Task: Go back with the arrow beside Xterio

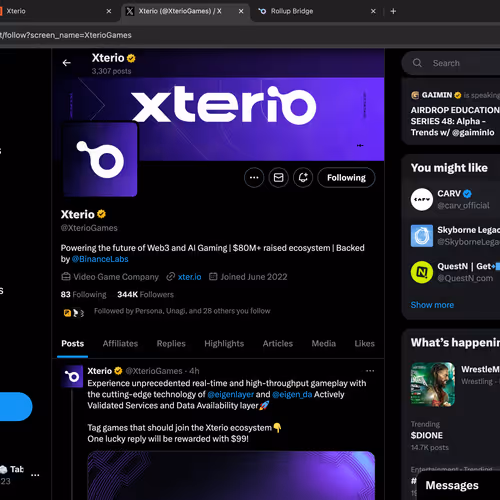Action: (x=67, y=63)
